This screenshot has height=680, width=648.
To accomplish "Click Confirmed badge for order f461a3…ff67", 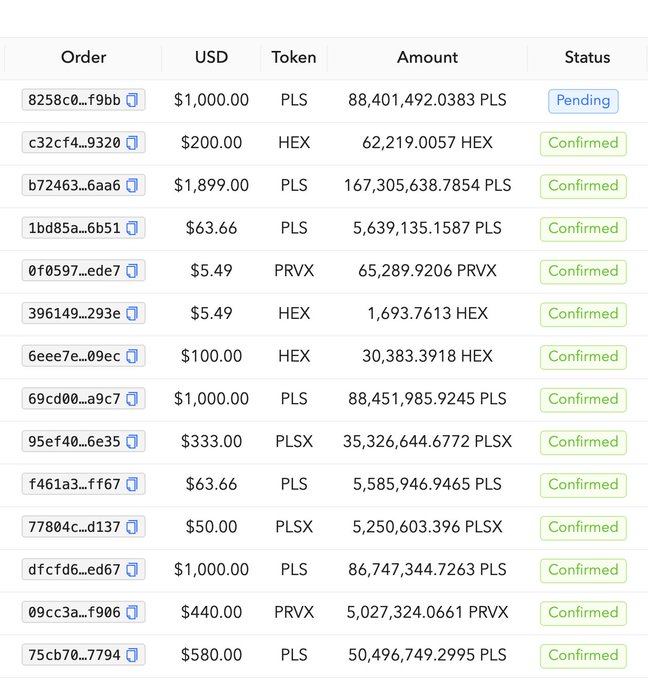I will point(583,485).
